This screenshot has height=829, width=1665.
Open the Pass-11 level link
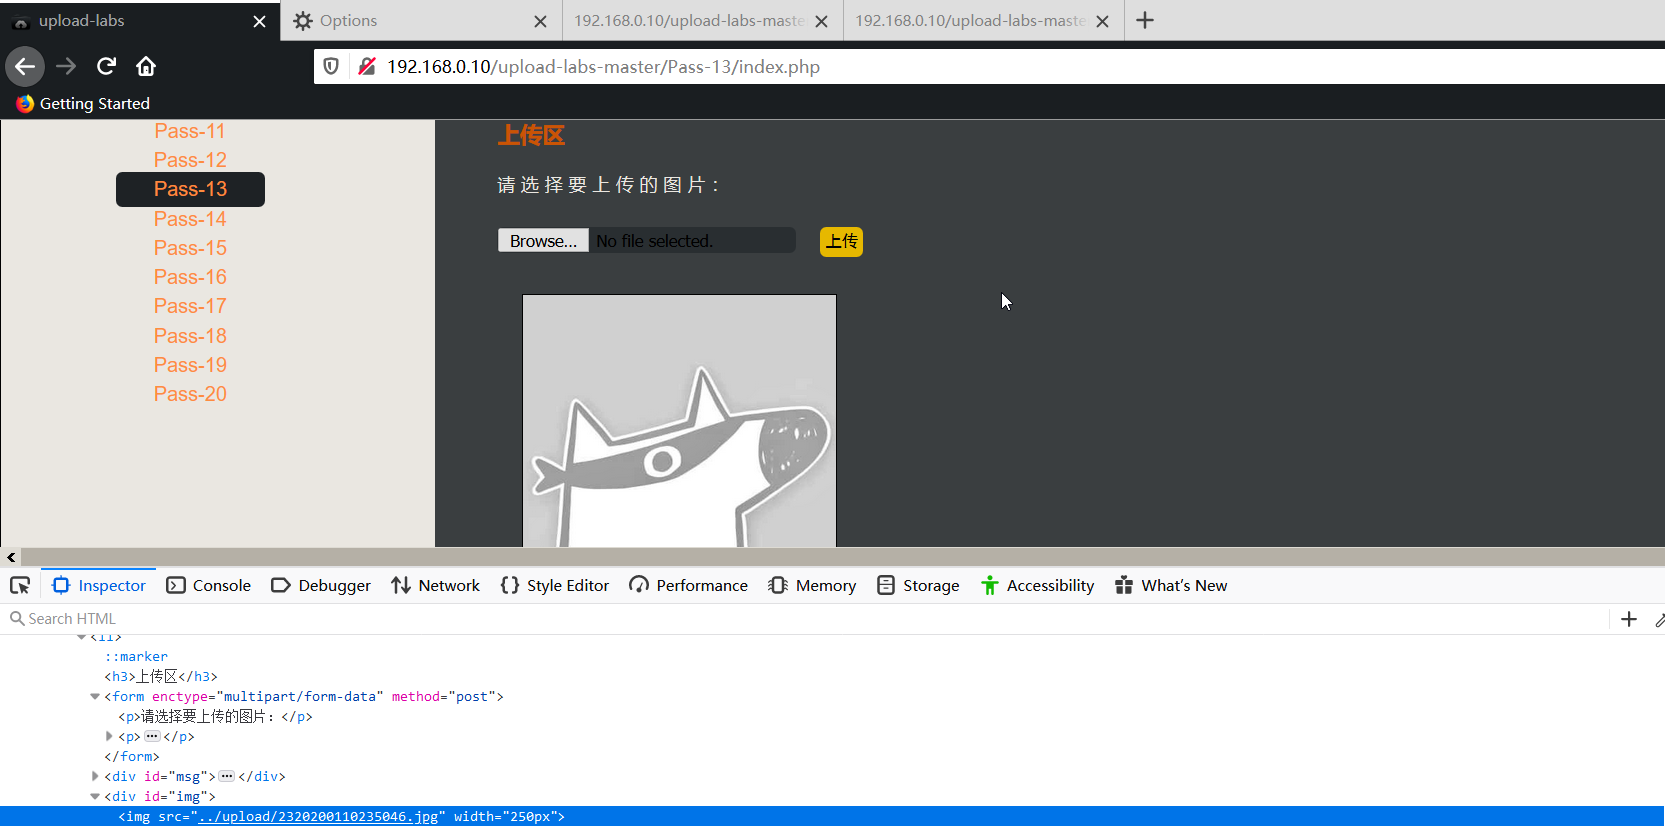pyautogui.click(x=190, y=131)
